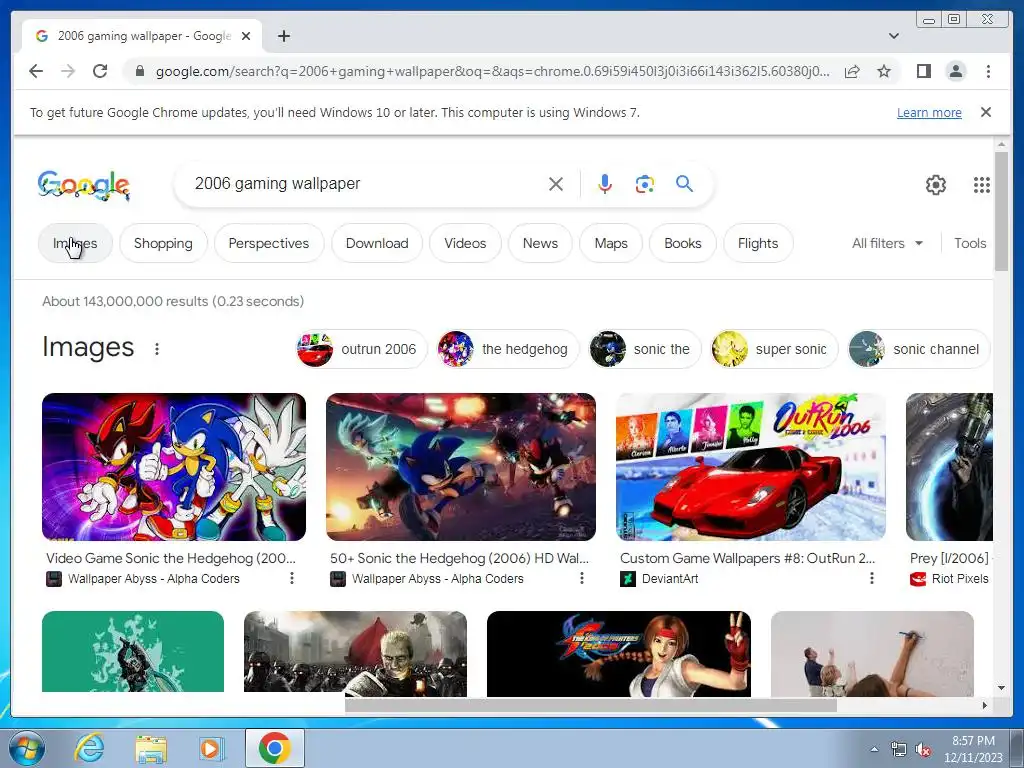This screenshot has width=1024, height=768.
Task: Open Windows Media Player from the taskbar
Action: point(210,748)
